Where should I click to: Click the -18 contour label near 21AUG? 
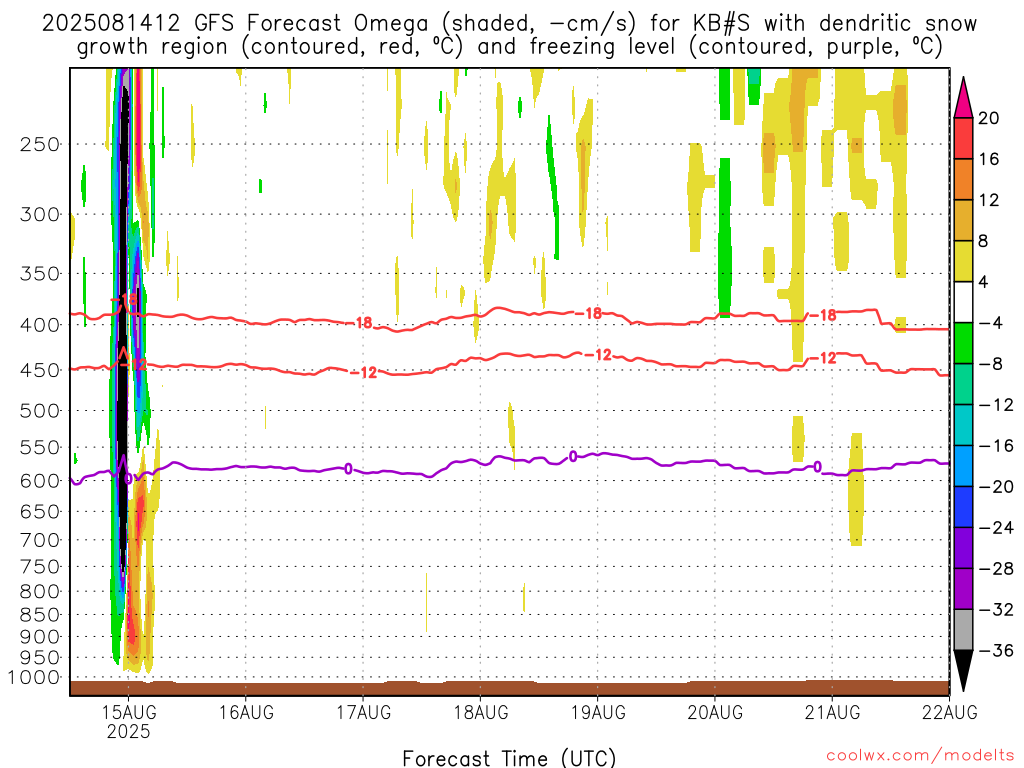coord(823,315)
